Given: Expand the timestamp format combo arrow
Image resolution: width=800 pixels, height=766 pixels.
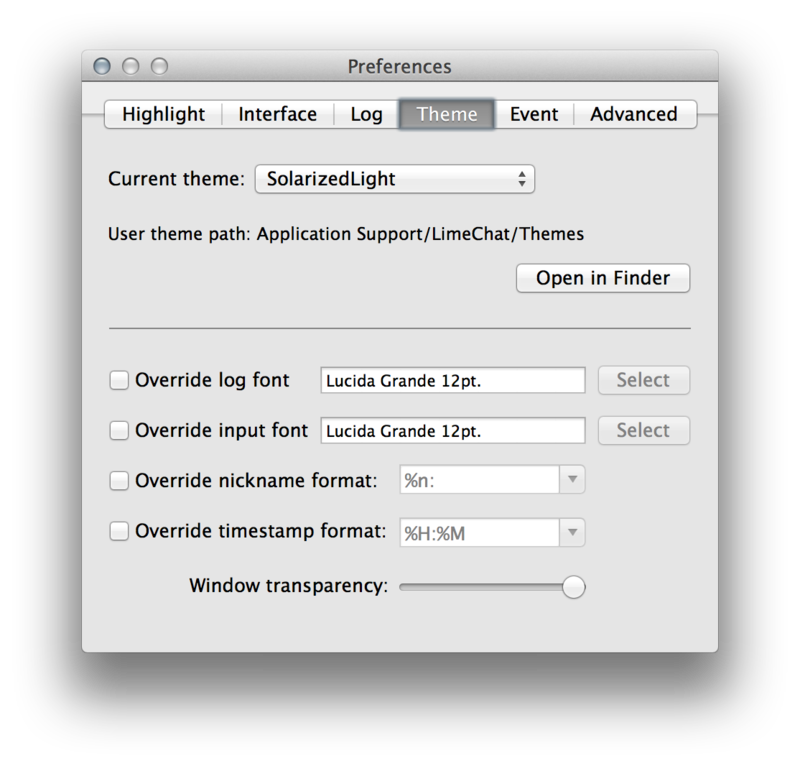Looking at the screenshot, I should point(572,533).
